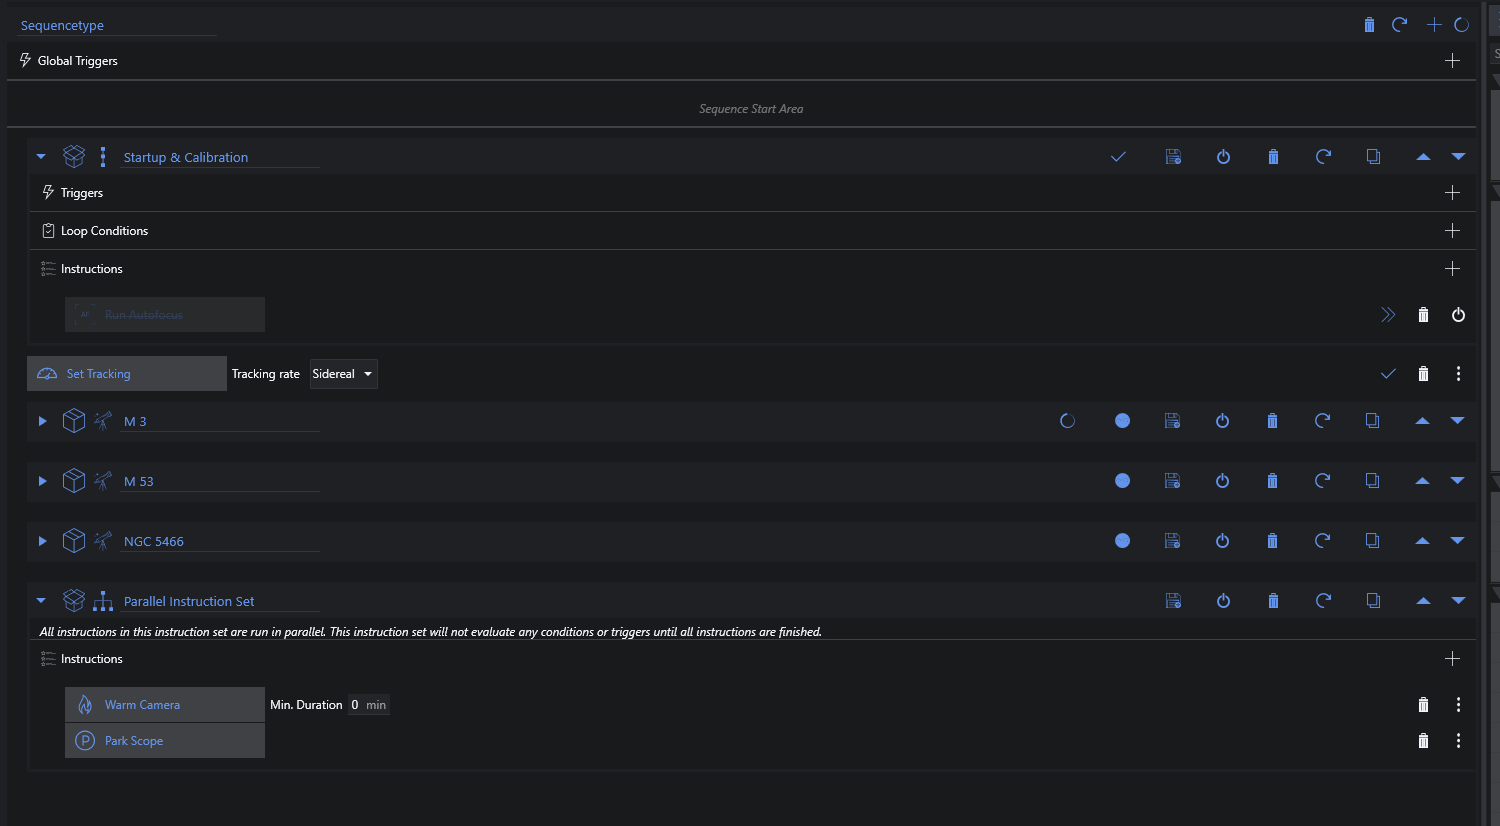Toggle the Run Autofocus instruction on
This screenshot has height=826, width=1500.
pos(1458,315)
